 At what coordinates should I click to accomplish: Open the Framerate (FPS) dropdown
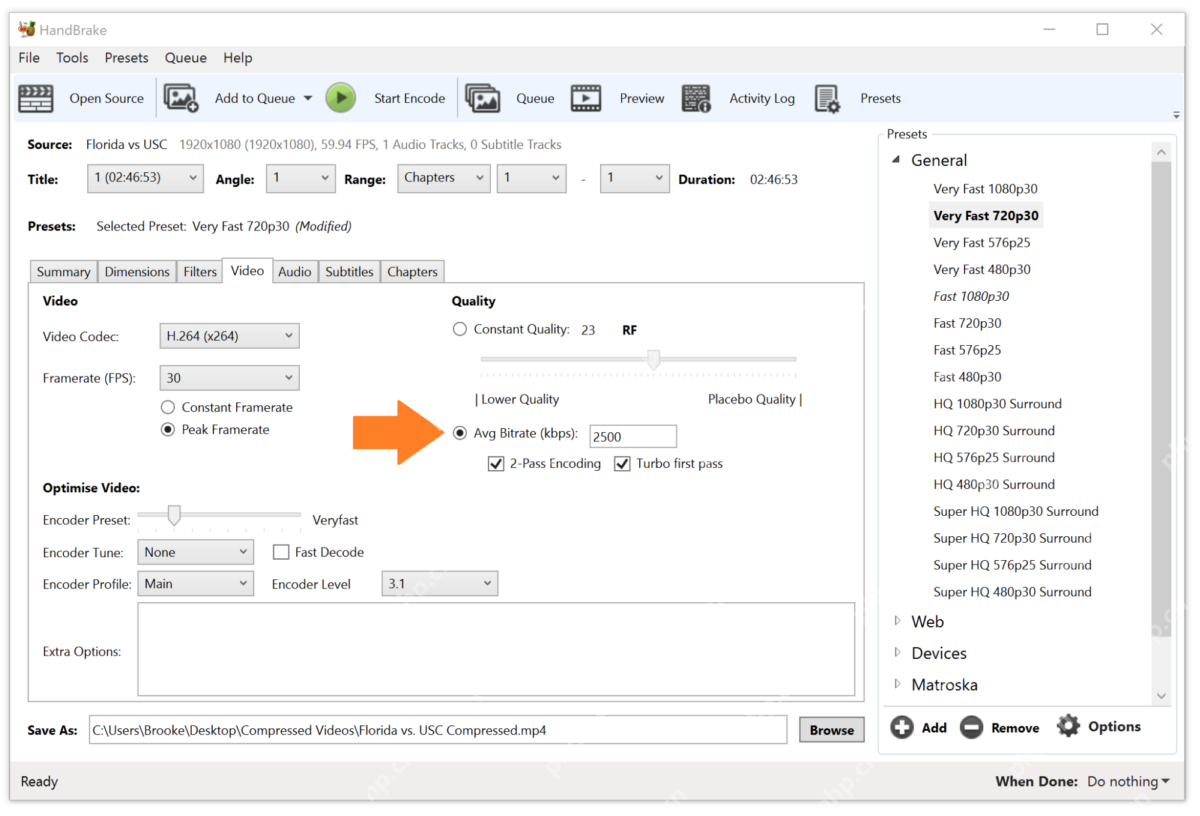pos(229,378)
